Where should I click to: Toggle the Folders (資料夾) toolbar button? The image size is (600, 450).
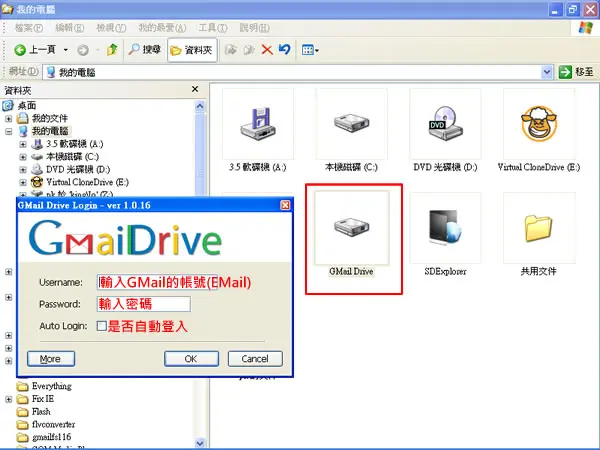pyautogui.click(x=192, y=50)
